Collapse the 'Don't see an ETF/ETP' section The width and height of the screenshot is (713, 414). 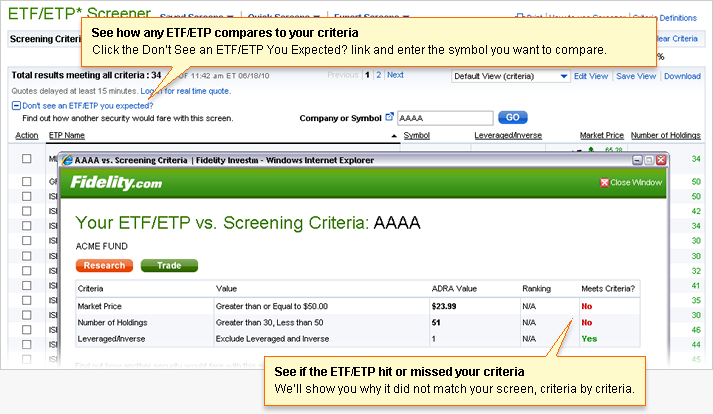[x=16, y=105]
